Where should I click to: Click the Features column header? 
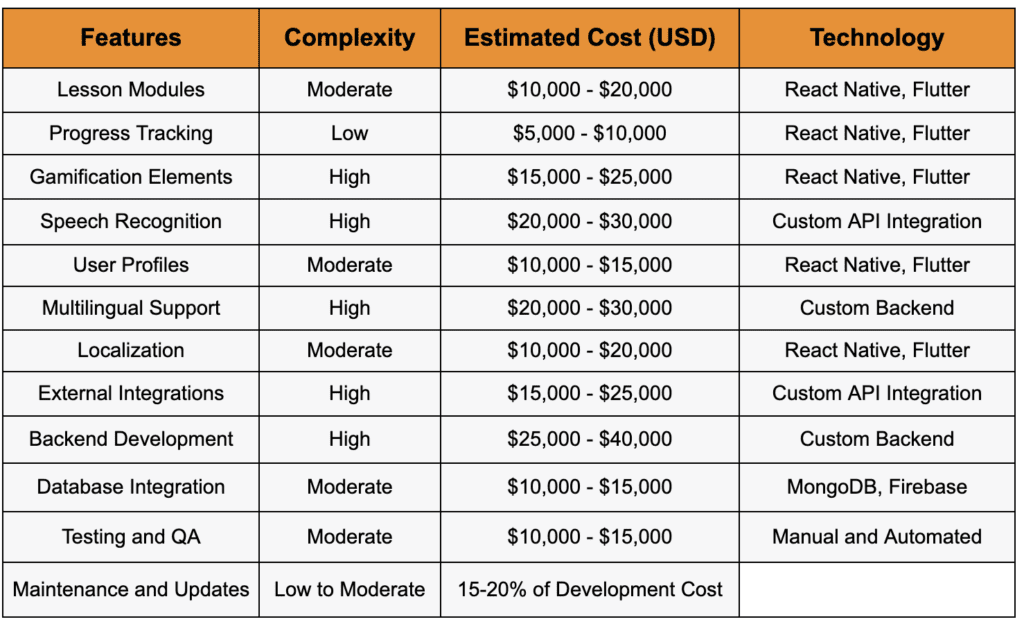131,39
